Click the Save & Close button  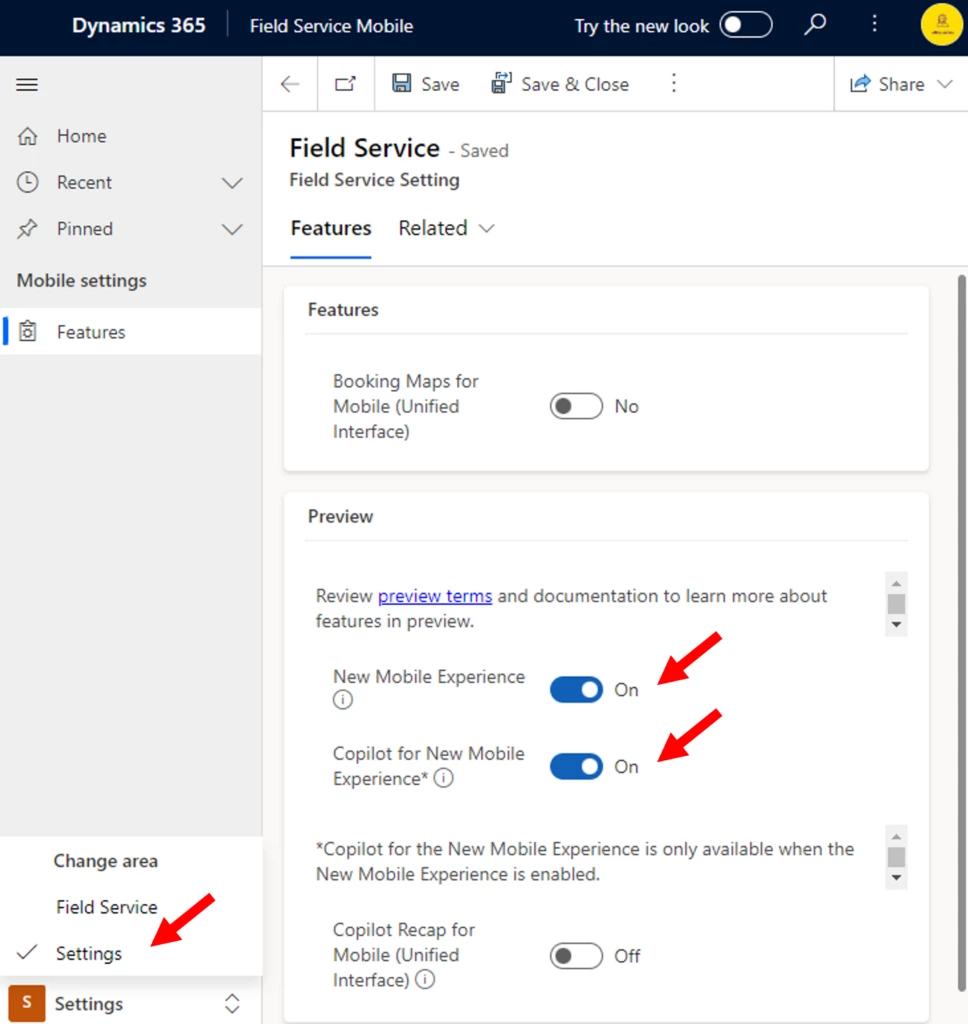(x=560, y=84)
